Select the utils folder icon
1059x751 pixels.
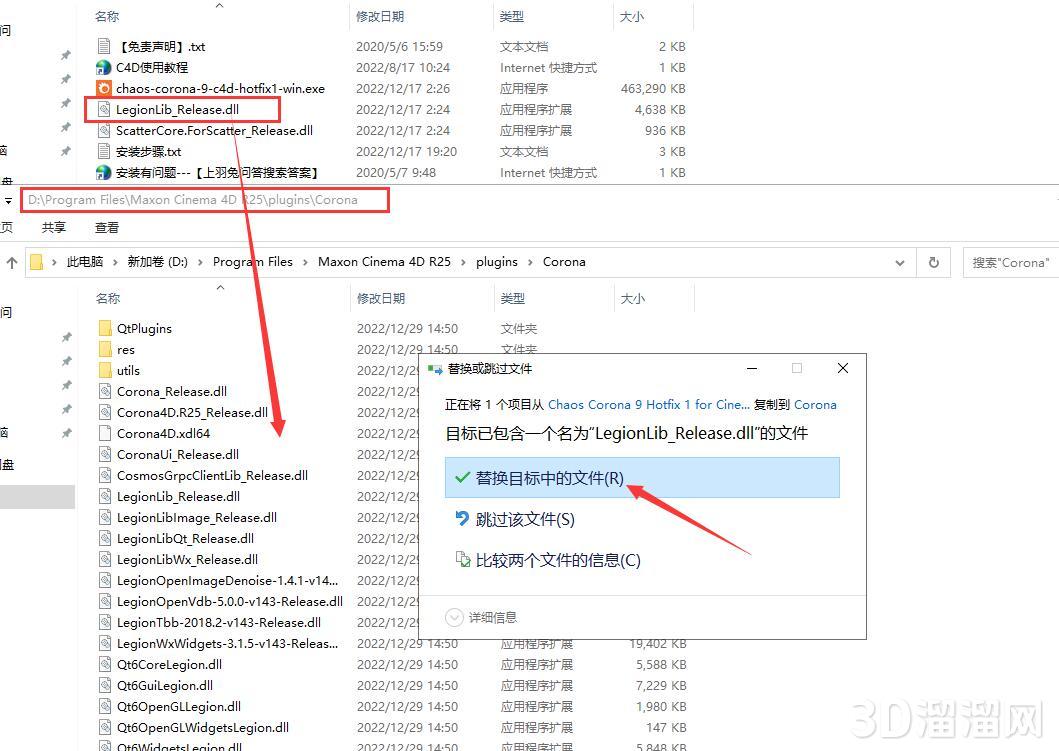[x=106, y=370]
